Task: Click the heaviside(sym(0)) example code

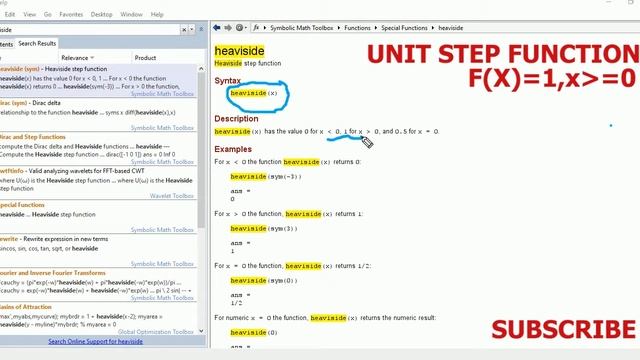Action: 264,281
